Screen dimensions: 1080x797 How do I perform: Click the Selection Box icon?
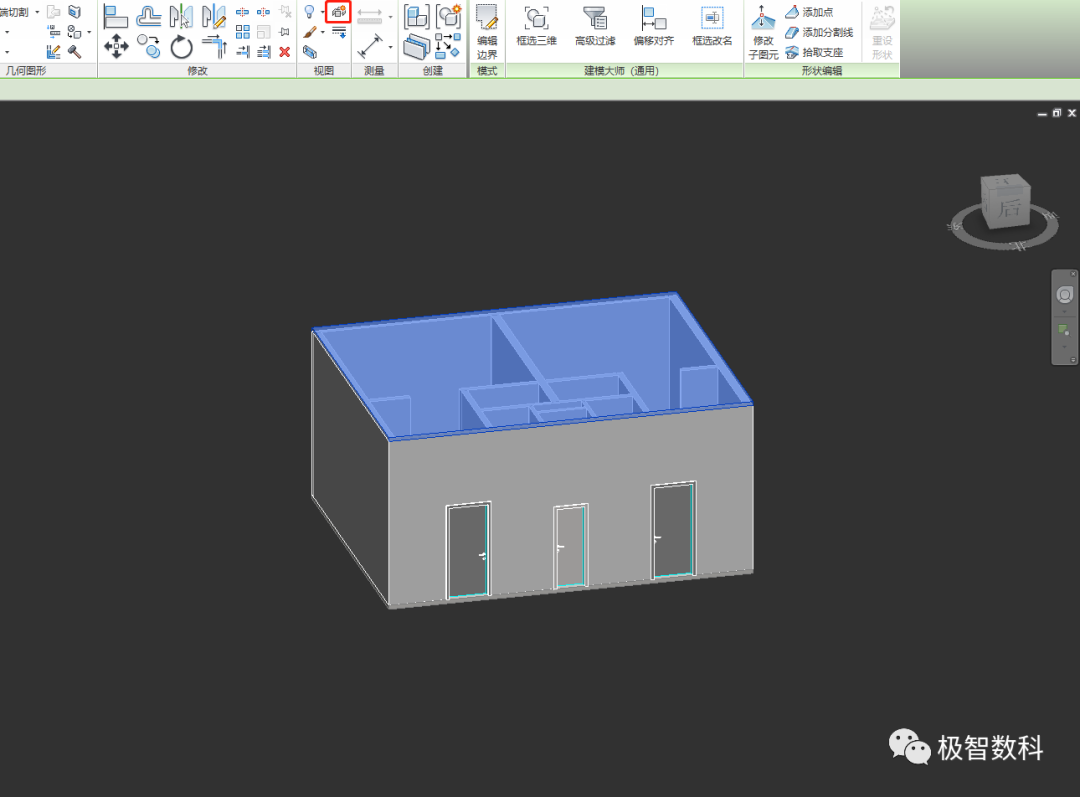point(310,52)
